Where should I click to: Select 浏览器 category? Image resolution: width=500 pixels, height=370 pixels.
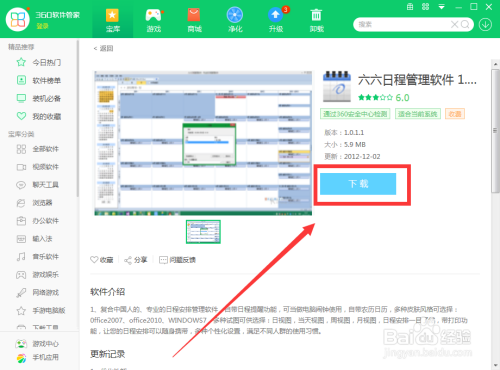35,203
